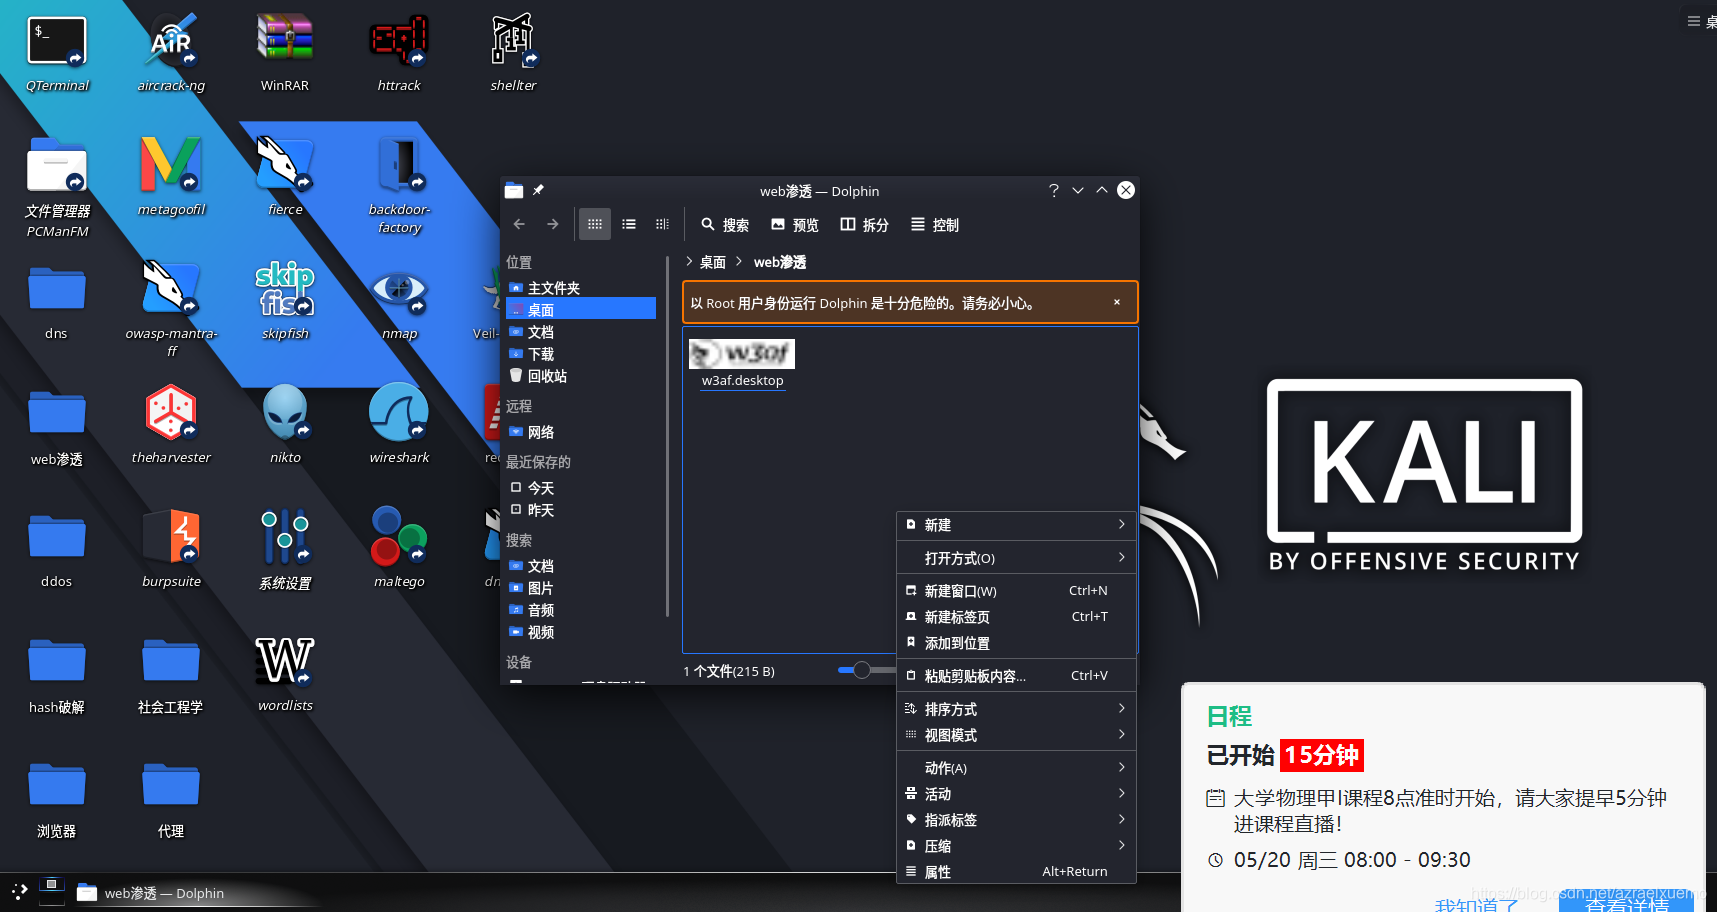
Task: Toggle the 预览 preview button
Action: 795,225
